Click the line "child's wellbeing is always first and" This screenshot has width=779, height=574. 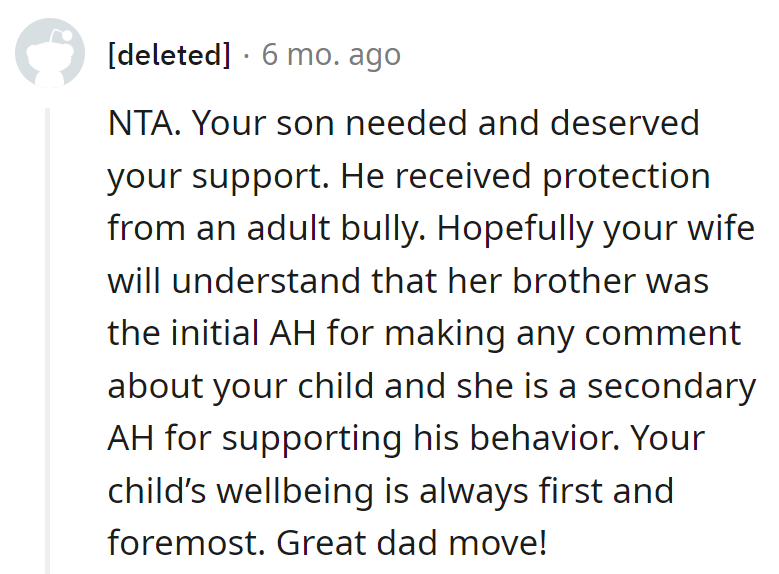pos(390,491)
